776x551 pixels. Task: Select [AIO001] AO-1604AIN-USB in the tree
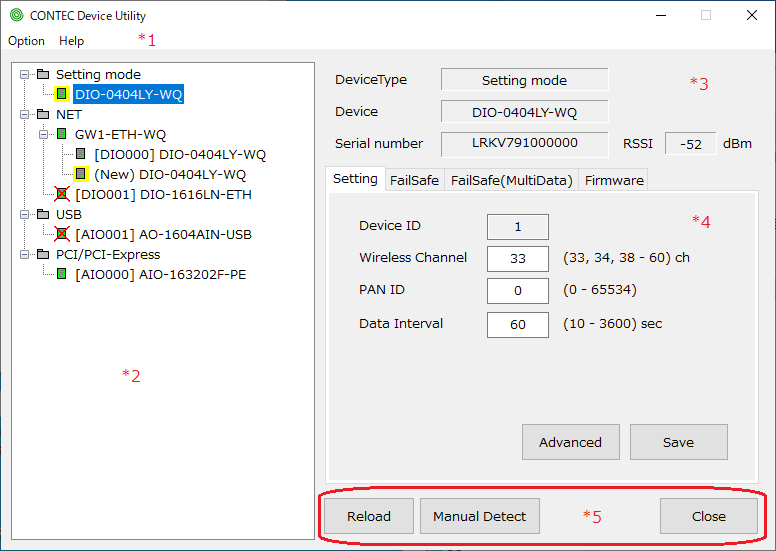(x=163, y=234)
